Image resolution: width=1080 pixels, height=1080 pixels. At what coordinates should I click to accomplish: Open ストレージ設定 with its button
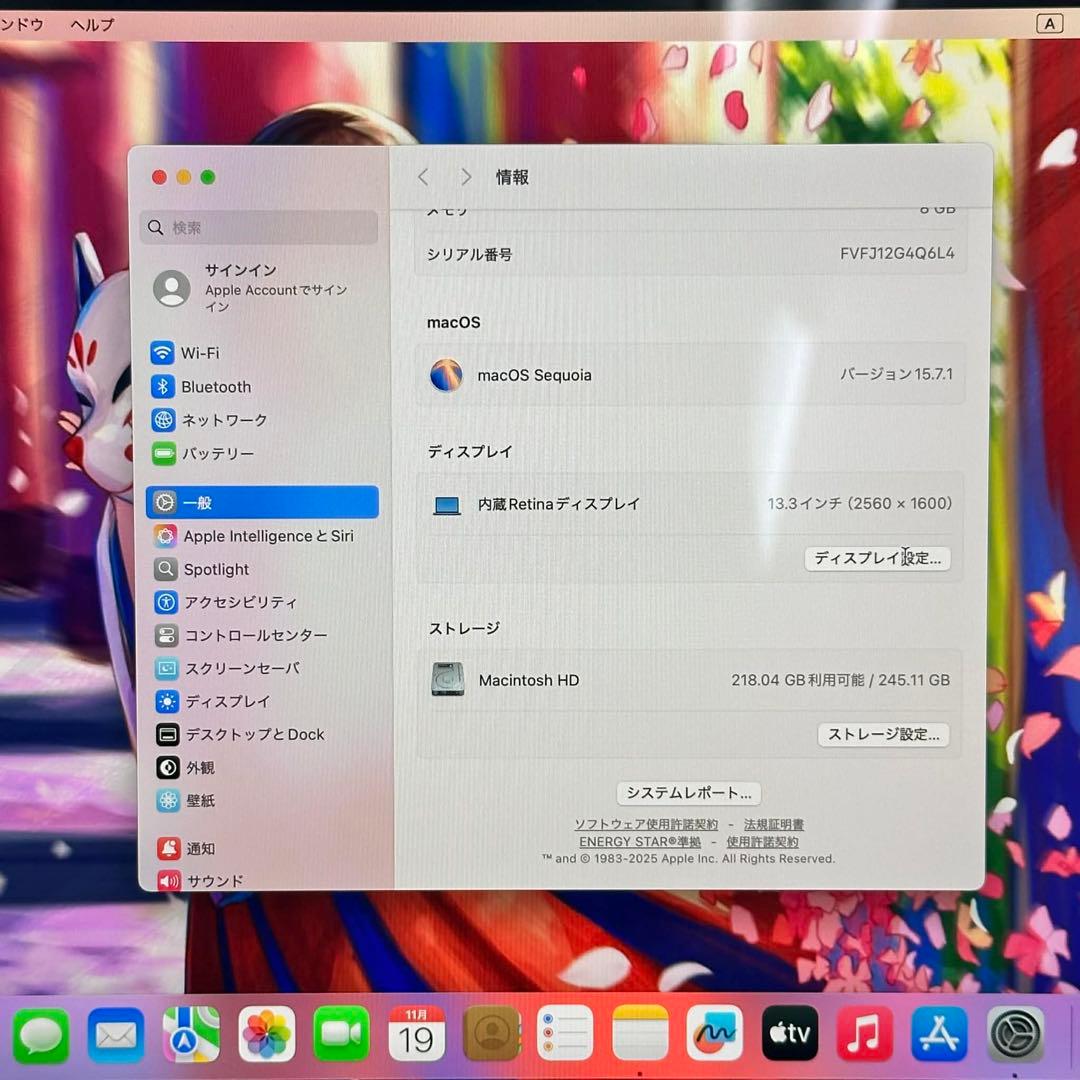883,735
